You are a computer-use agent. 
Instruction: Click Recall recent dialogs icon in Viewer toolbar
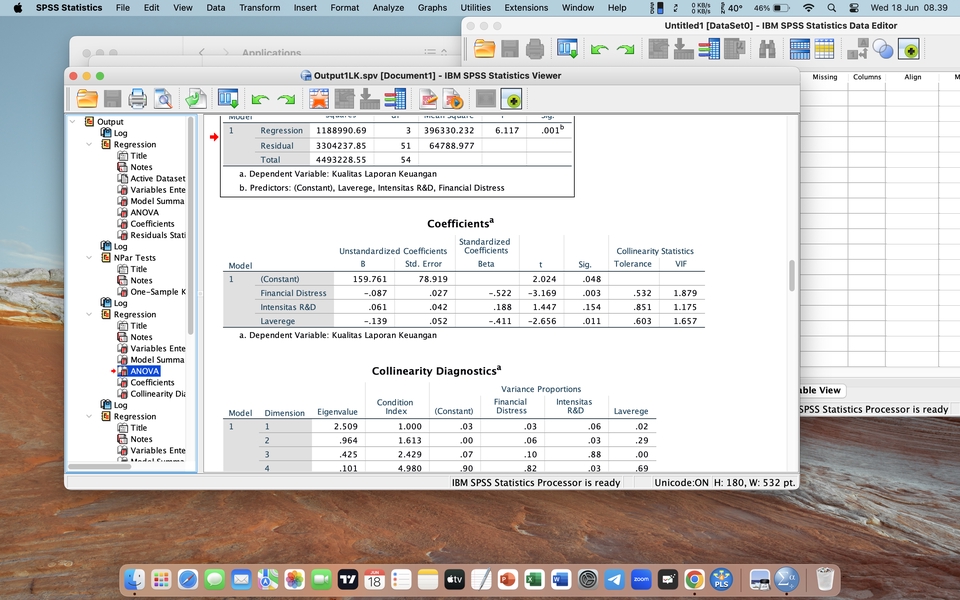(228, 98)
